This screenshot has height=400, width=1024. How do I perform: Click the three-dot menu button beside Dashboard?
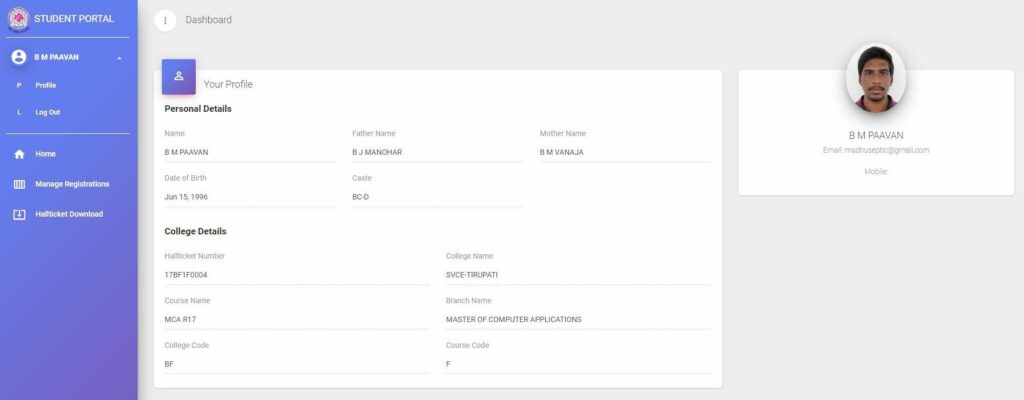click(x=165, y=20)
